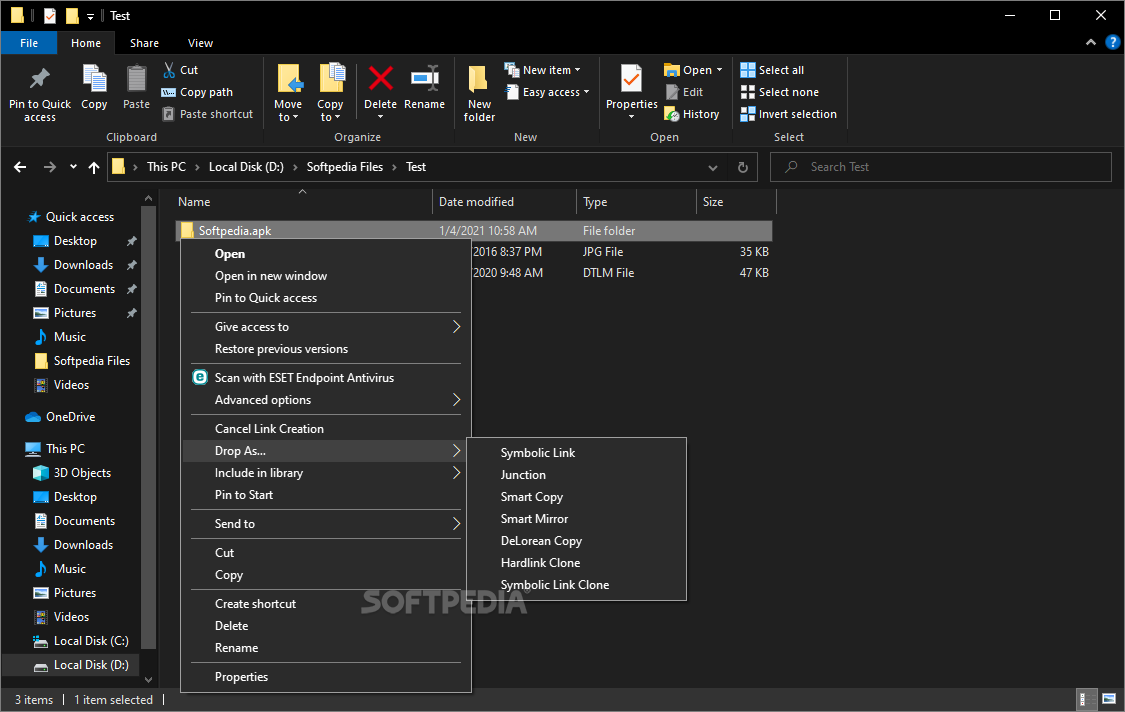Viewport: 1125px width, 712px height.
Task: Click Select all in the ribbon
Action: (772, 70)
